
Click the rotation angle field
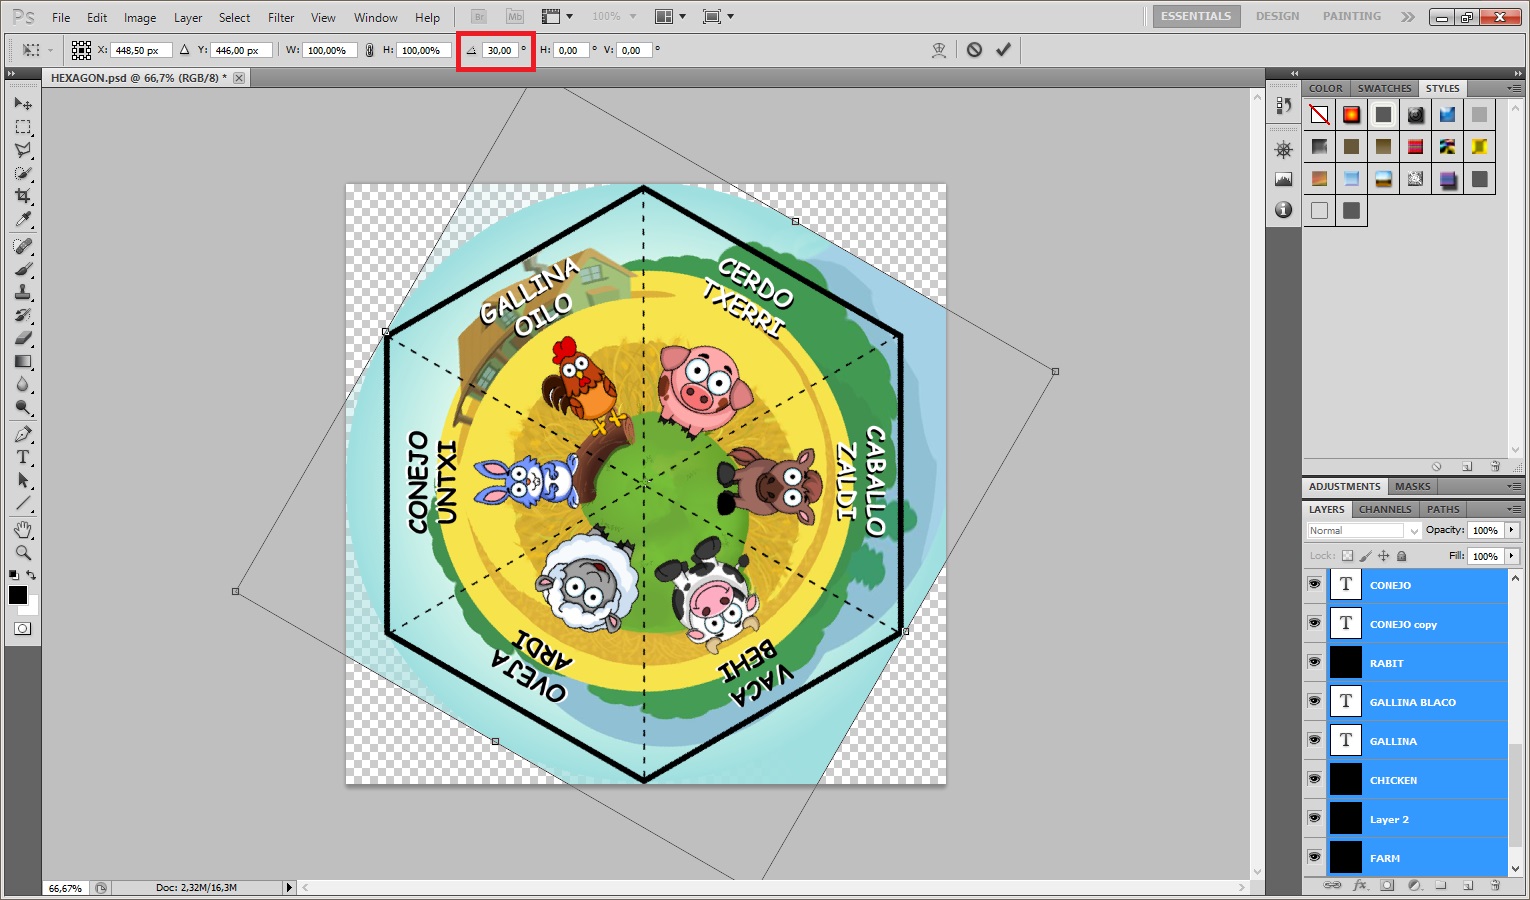click(x=499, y=50)
